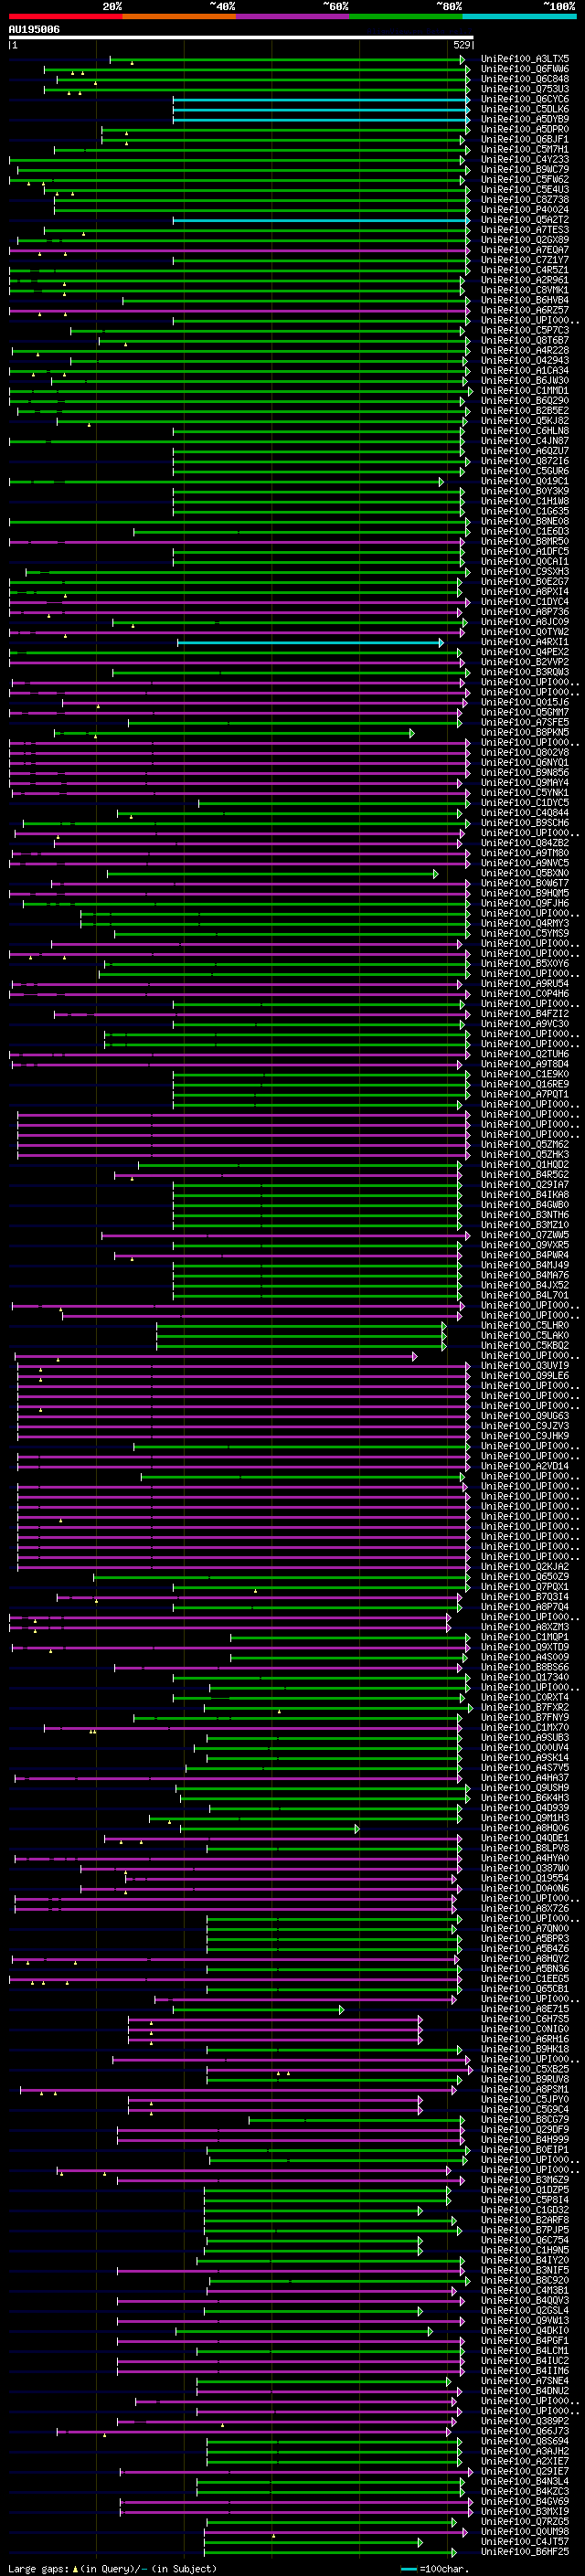
Task: Click the UniRef100_C5P7C3 label
Action: [525, 331]
